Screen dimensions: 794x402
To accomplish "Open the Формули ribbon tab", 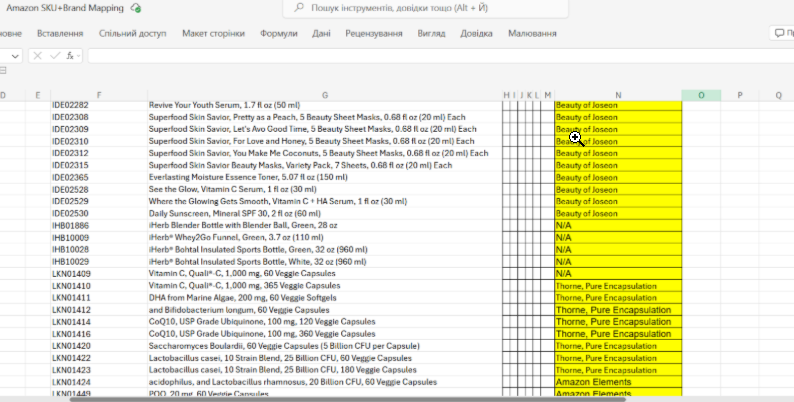I will pos(279,33).
